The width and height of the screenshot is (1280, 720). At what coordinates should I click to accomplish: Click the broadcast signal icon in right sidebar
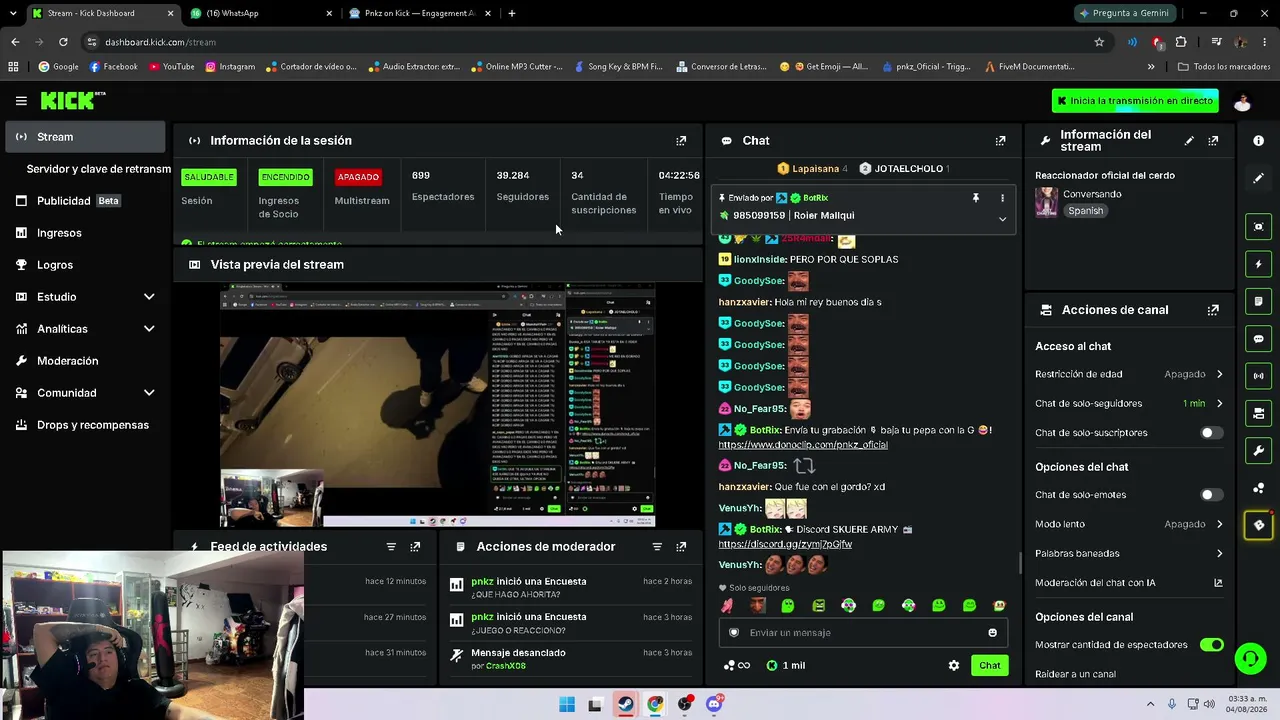pos(1259,376)
